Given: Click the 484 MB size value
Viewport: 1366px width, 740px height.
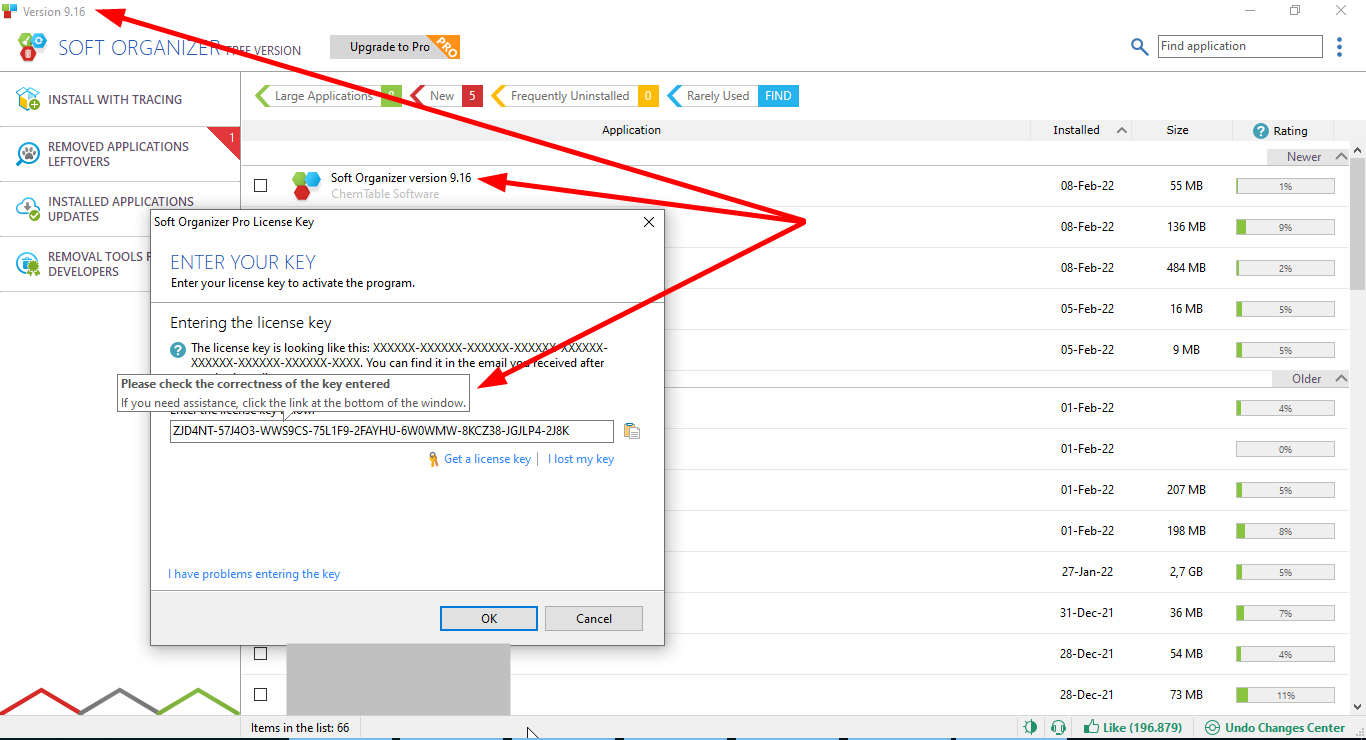Looking at the screenshot, I should point(1187,268).
